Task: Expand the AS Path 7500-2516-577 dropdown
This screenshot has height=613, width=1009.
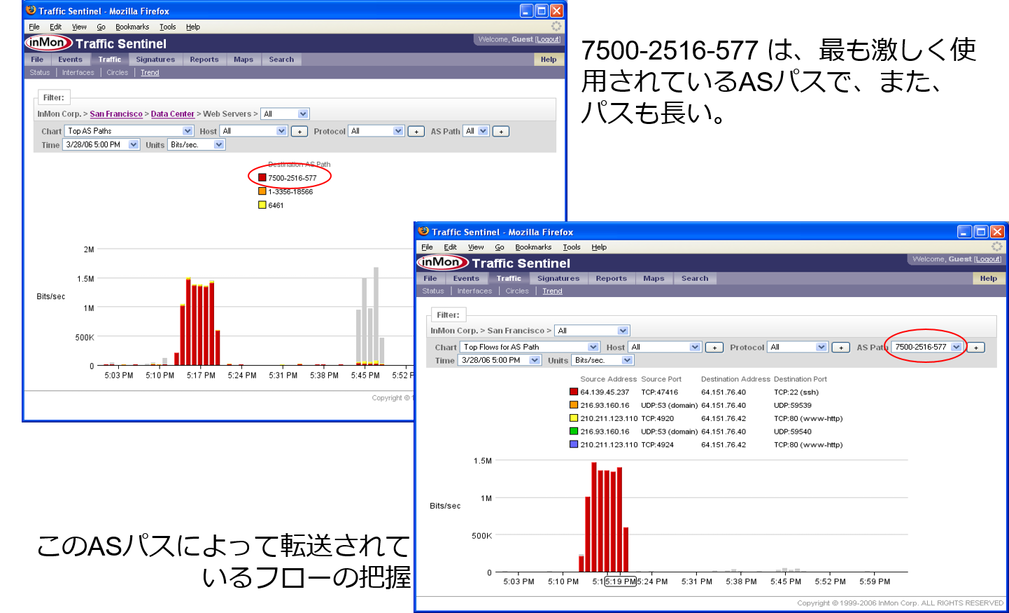Action: tap(927, 347)
